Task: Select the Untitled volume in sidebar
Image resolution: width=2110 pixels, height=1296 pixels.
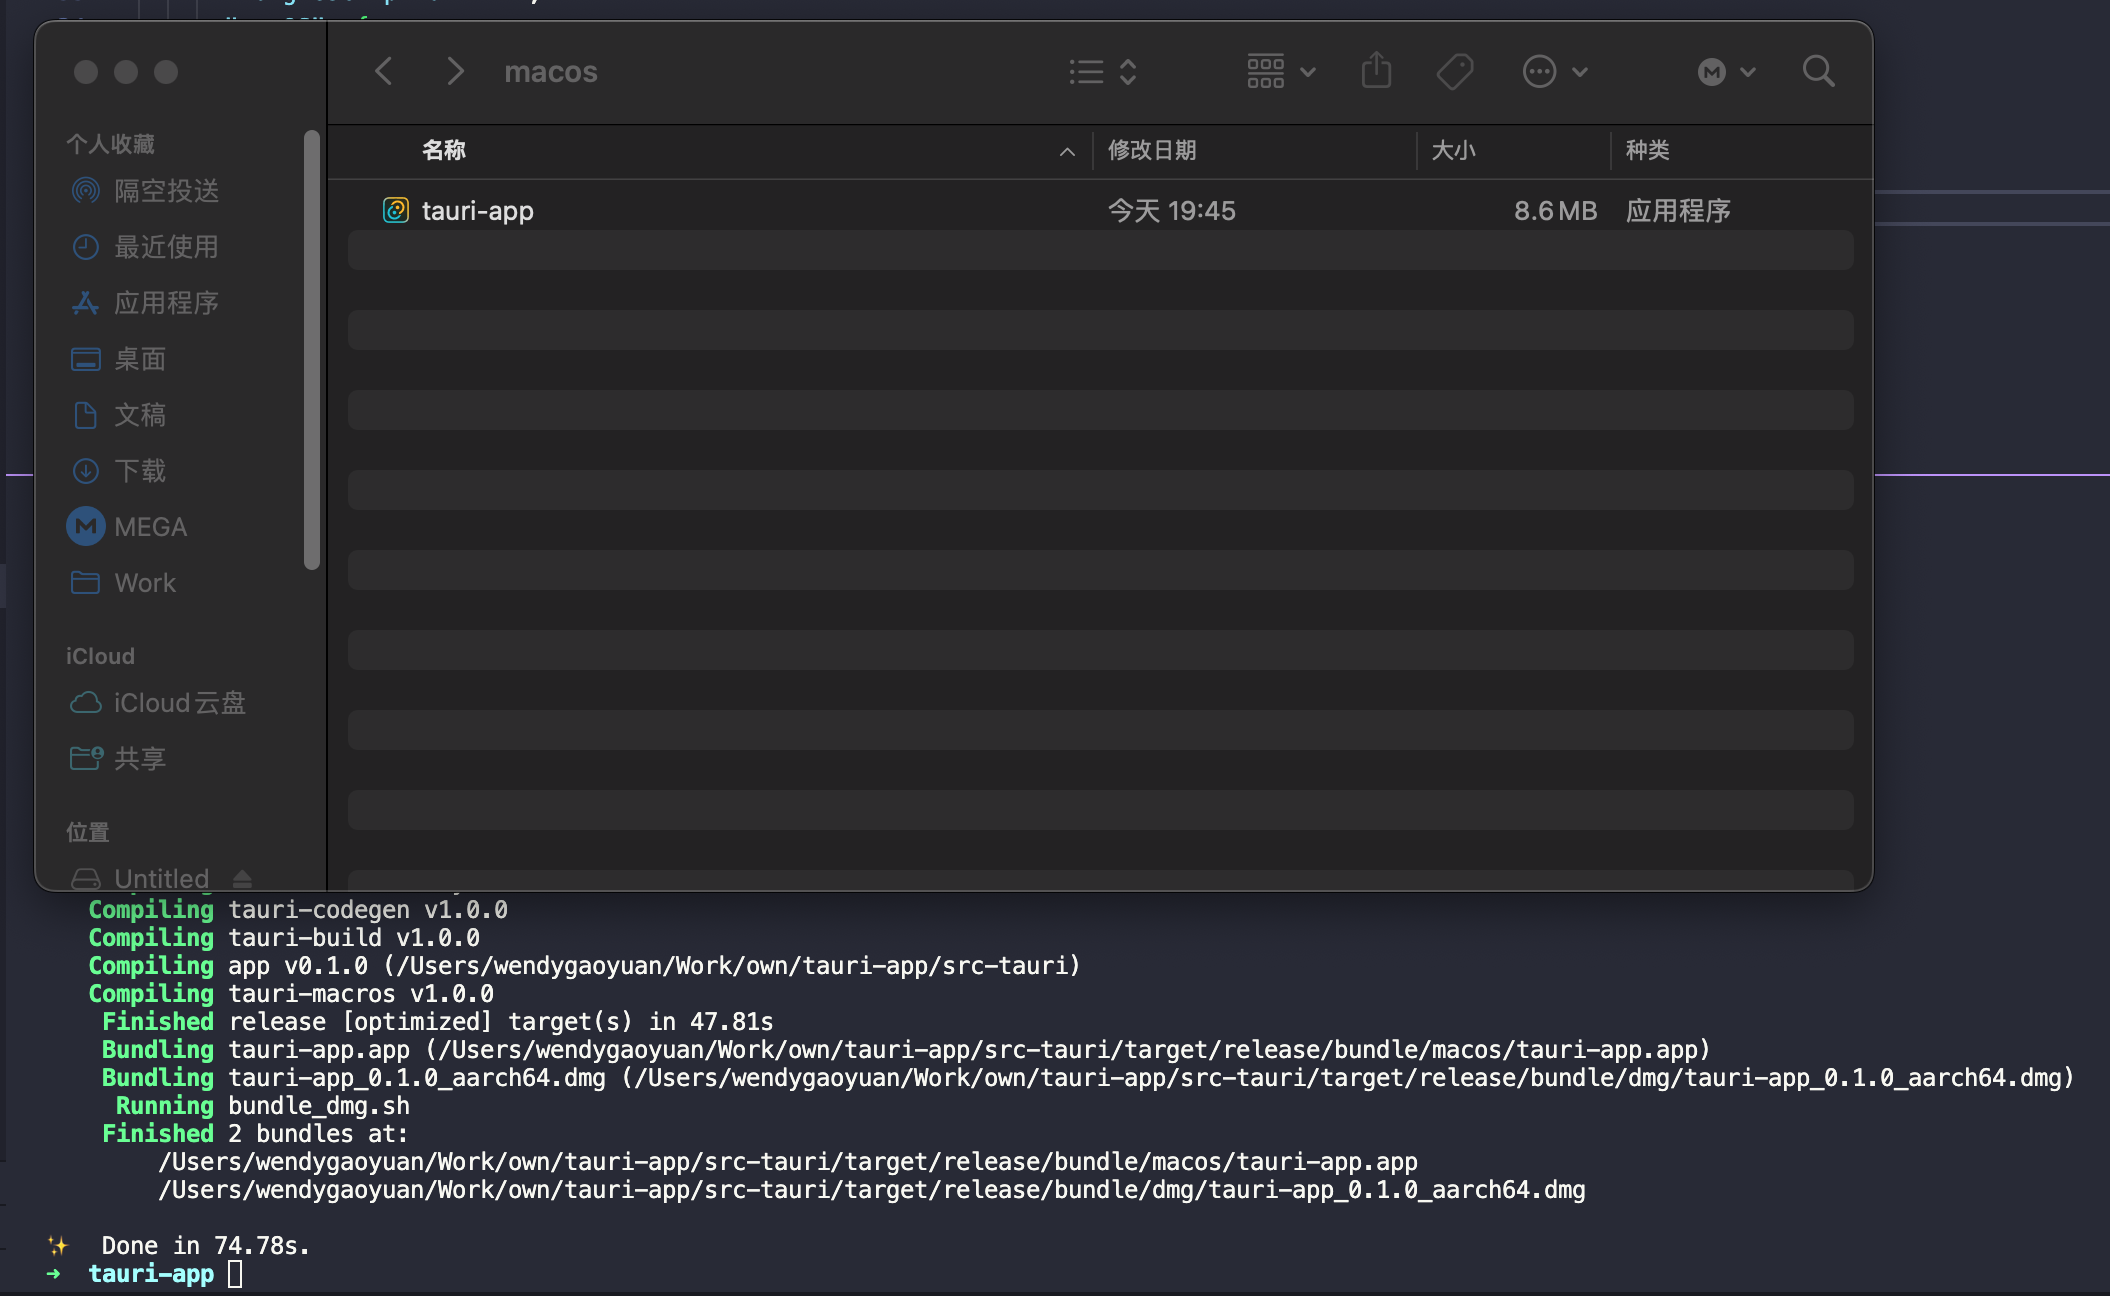Action: tap(161, 878)
